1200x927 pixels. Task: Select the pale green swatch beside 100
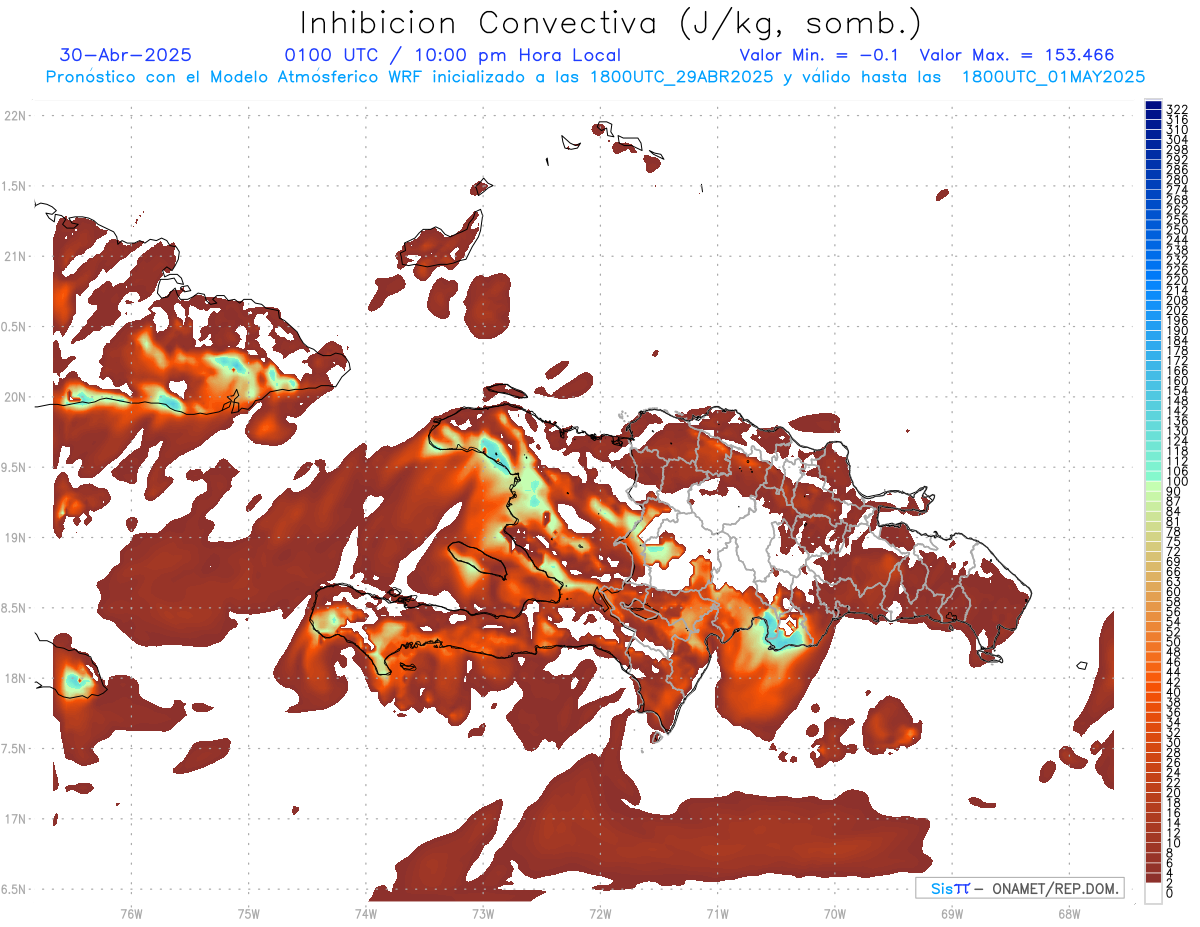1153,488
